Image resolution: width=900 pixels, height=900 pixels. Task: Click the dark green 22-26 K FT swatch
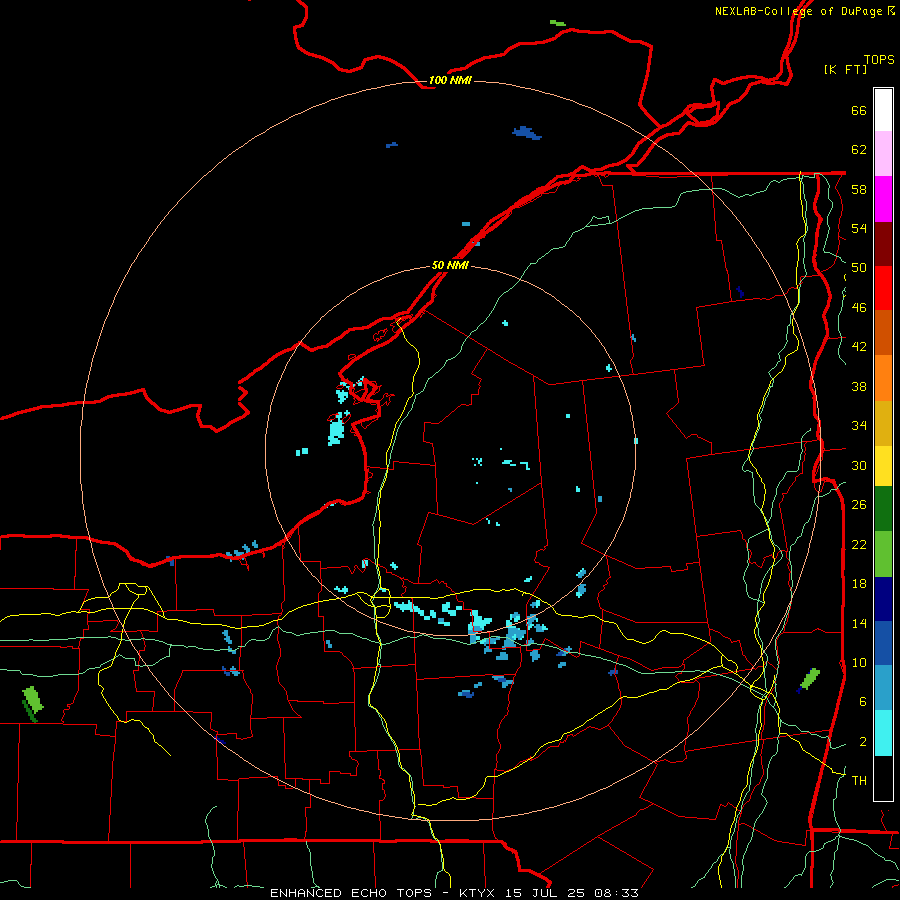pyautogui.click(x=883, y=509)
